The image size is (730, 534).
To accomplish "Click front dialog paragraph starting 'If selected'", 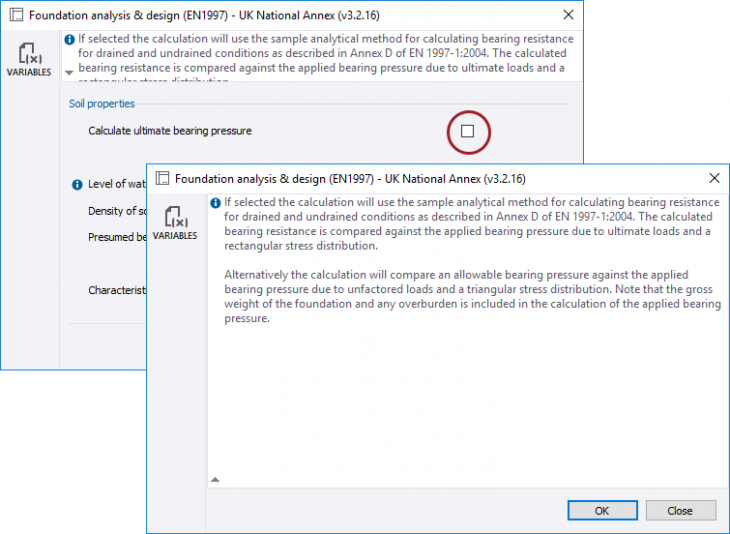I will click(x=472, y=224).
